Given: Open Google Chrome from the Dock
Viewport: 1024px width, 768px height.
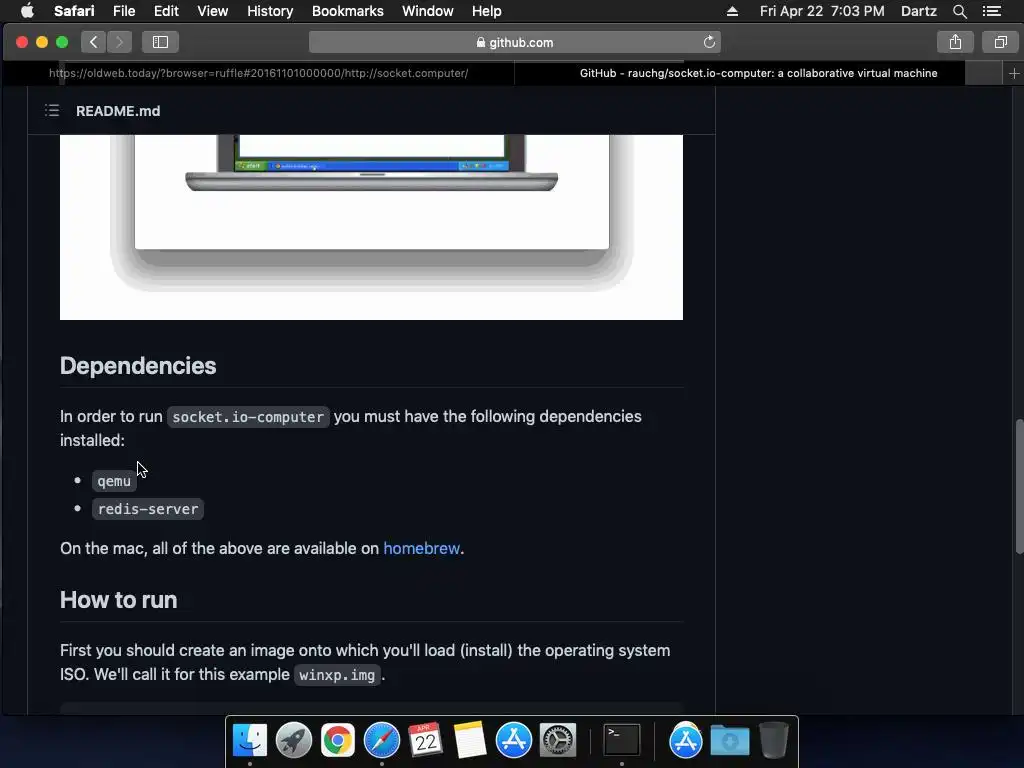Looking at the screenshot, I should coord(338,740).
